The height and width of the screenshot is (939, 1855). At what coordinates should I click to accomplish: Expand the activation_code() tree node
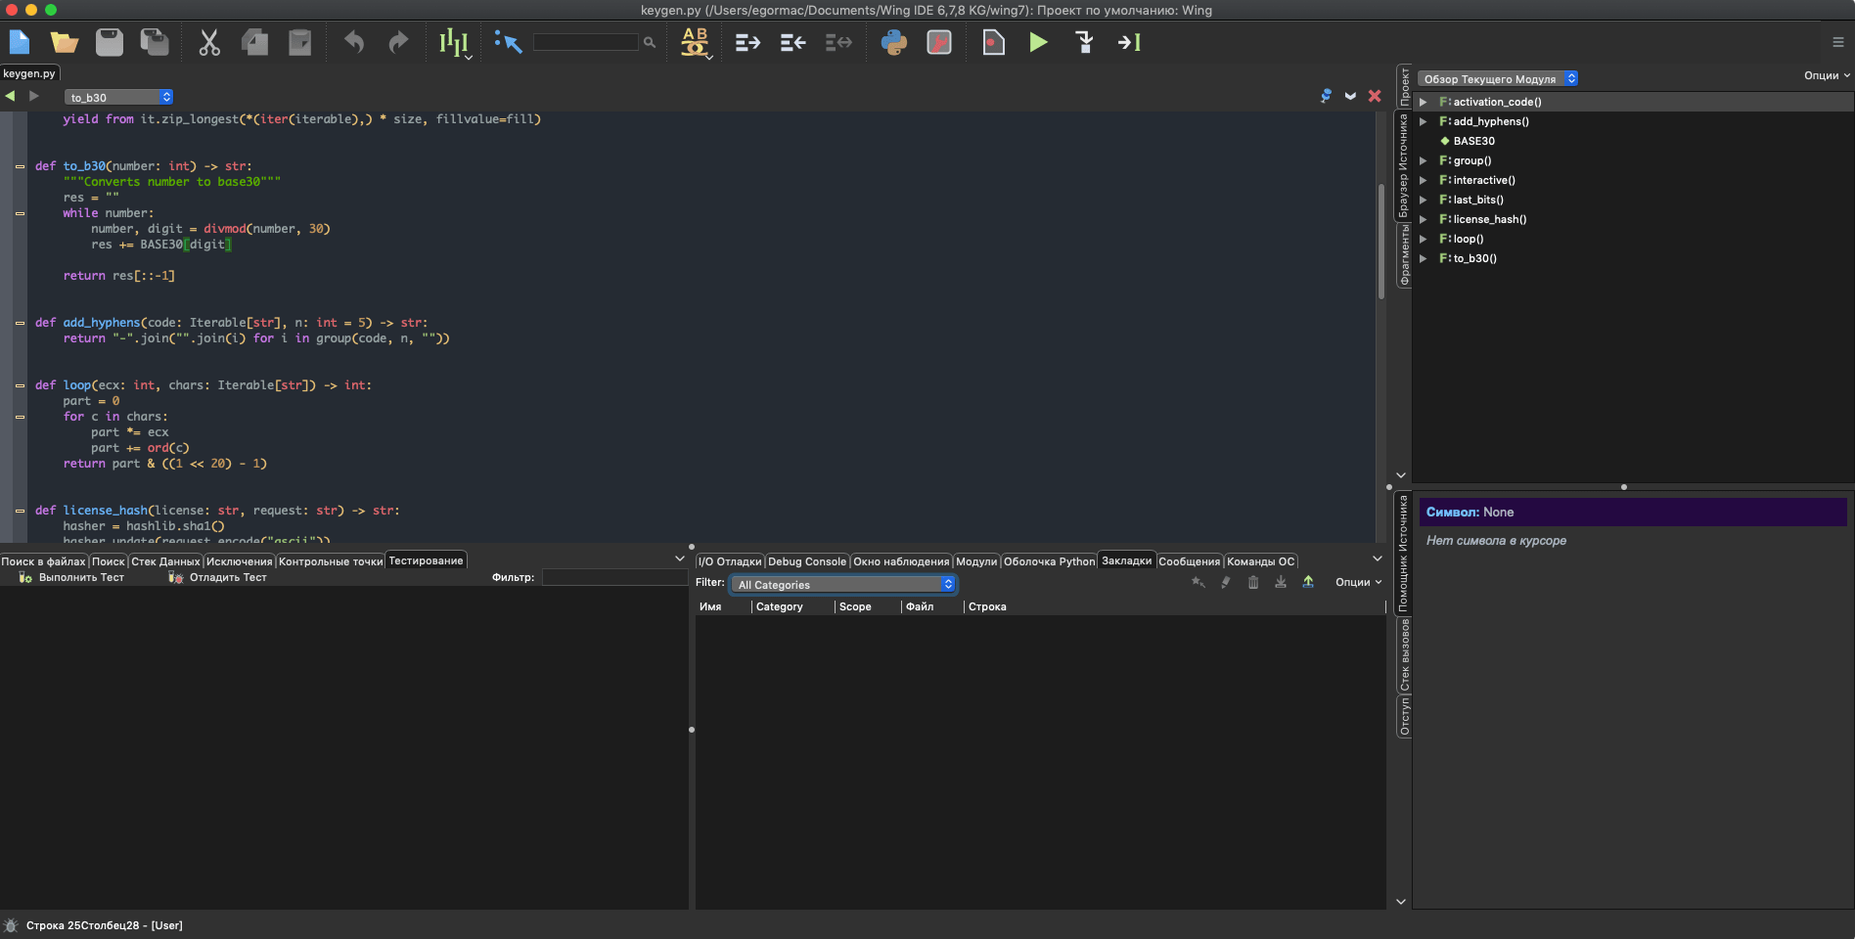pyautogui.click(x=1423, y=102)
